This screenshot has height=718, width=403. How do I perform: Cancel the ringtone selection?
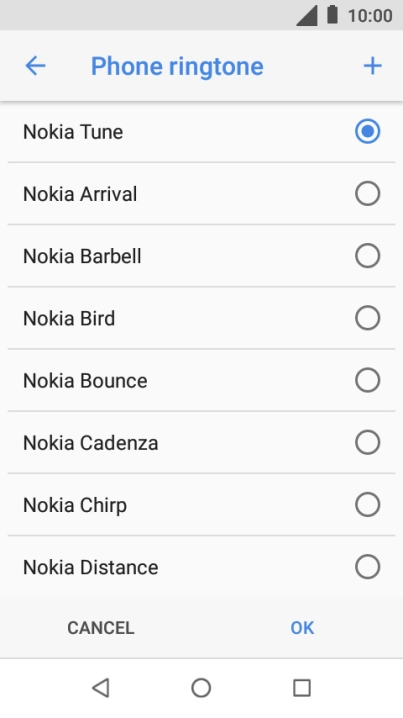coord(101,628)
